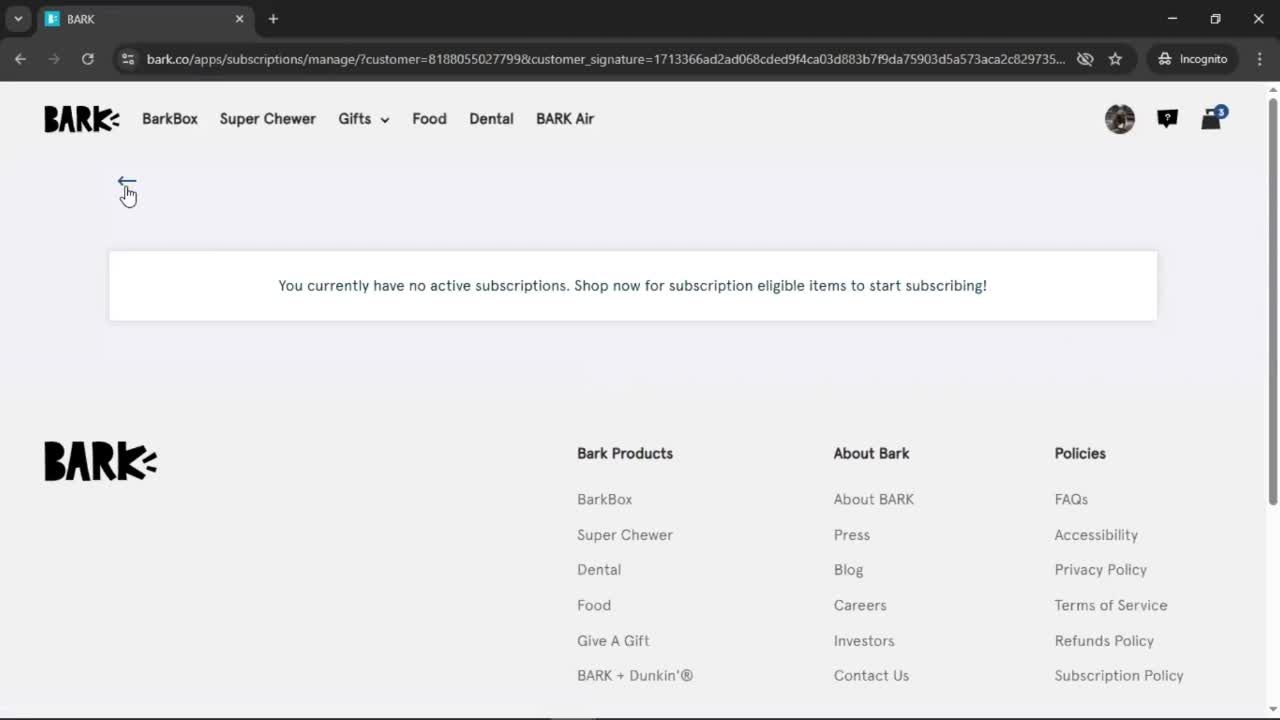Open the user profile avatar
1280x720 pixels.
(x=1120, y=119)
